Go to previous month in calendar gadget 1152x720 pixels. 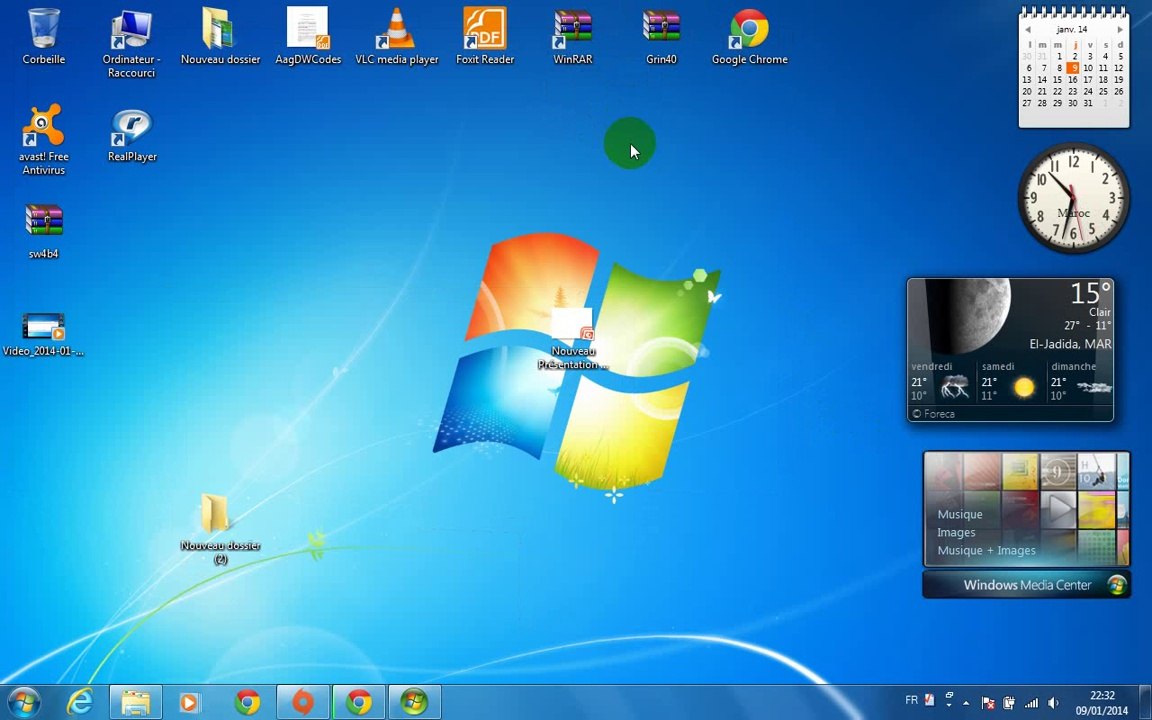tap(1027, 29)
